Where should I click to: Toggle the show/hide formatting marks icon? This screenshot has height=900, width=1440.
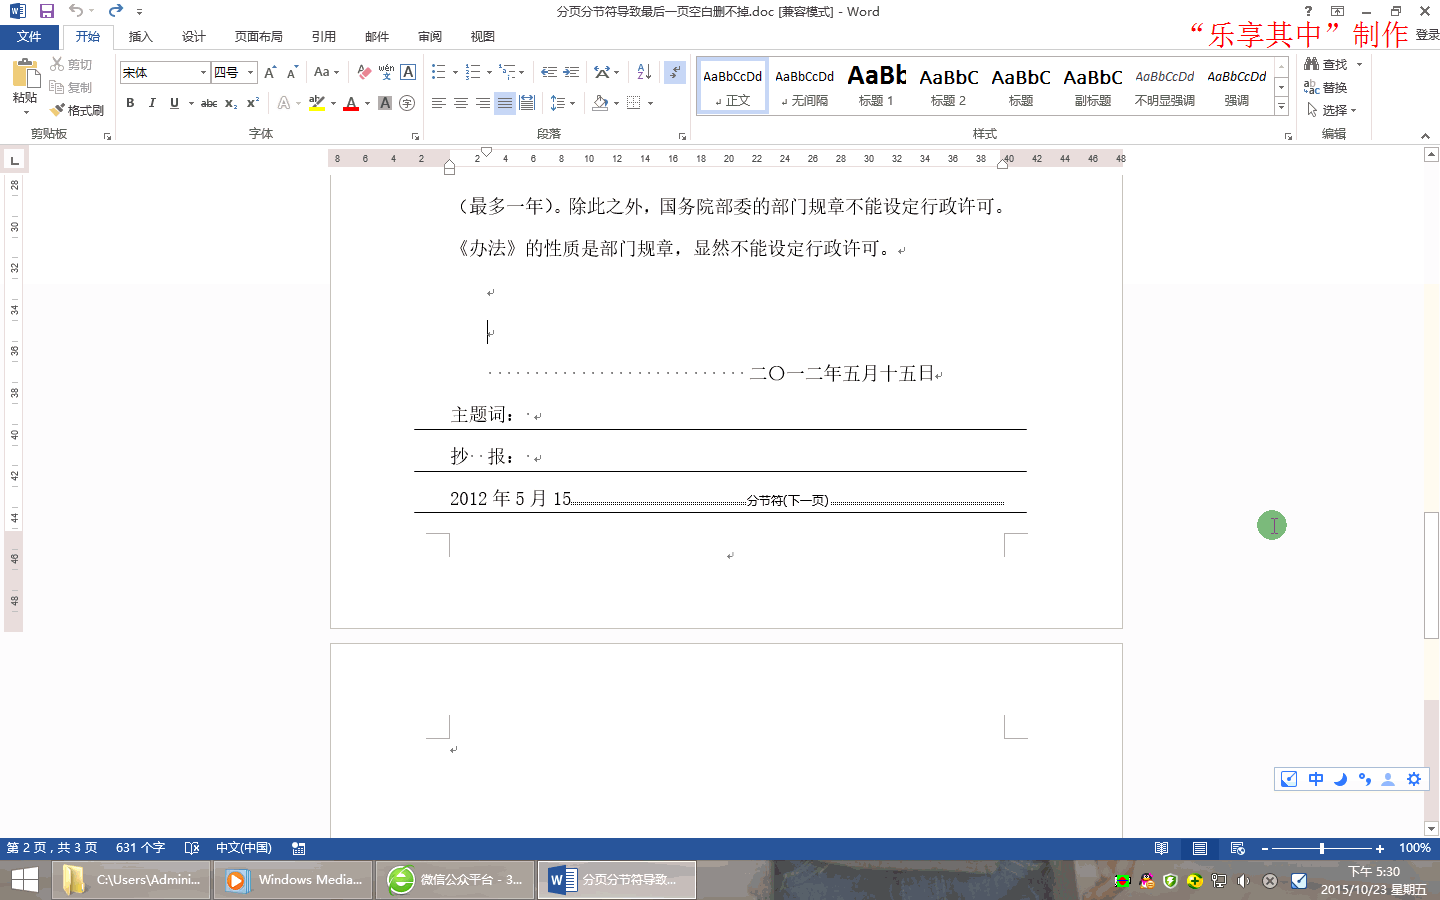[x=676, y=72]
